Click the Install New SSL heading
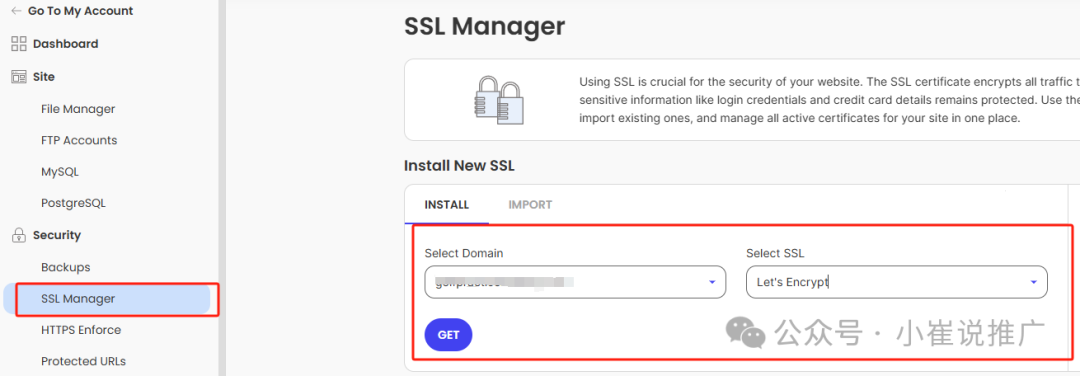The height and width of the screenshot is (376, 1080). tap(459, 166)
